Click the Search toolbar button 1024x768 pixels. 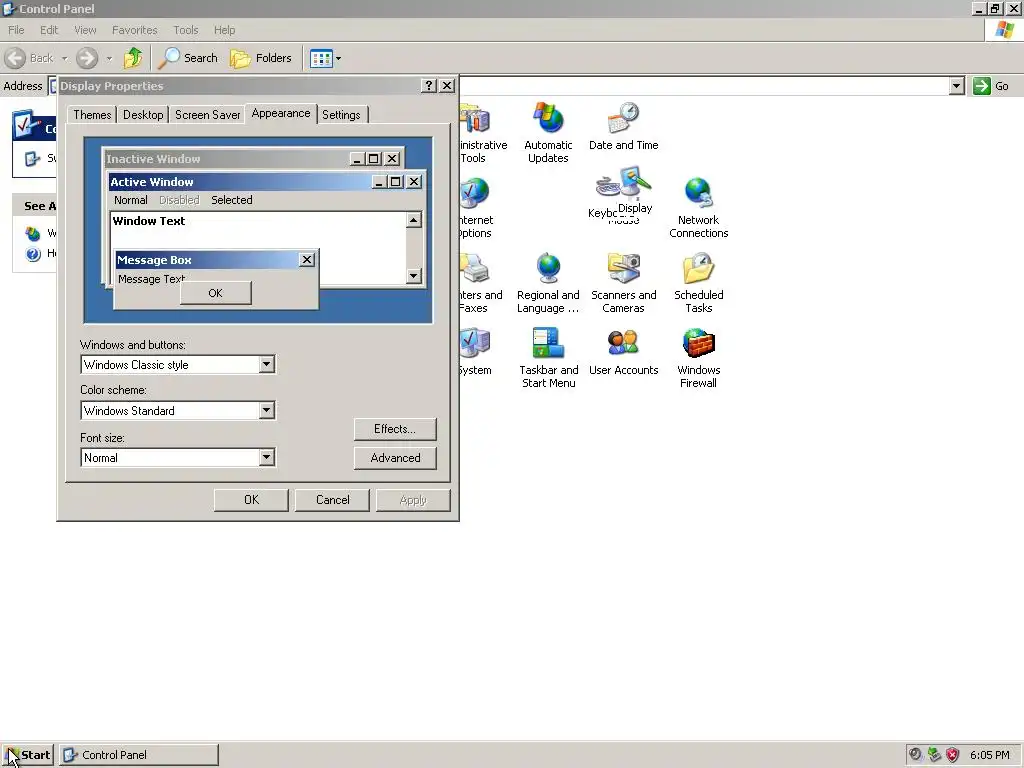pyautogui.click(x=188, y=58)
